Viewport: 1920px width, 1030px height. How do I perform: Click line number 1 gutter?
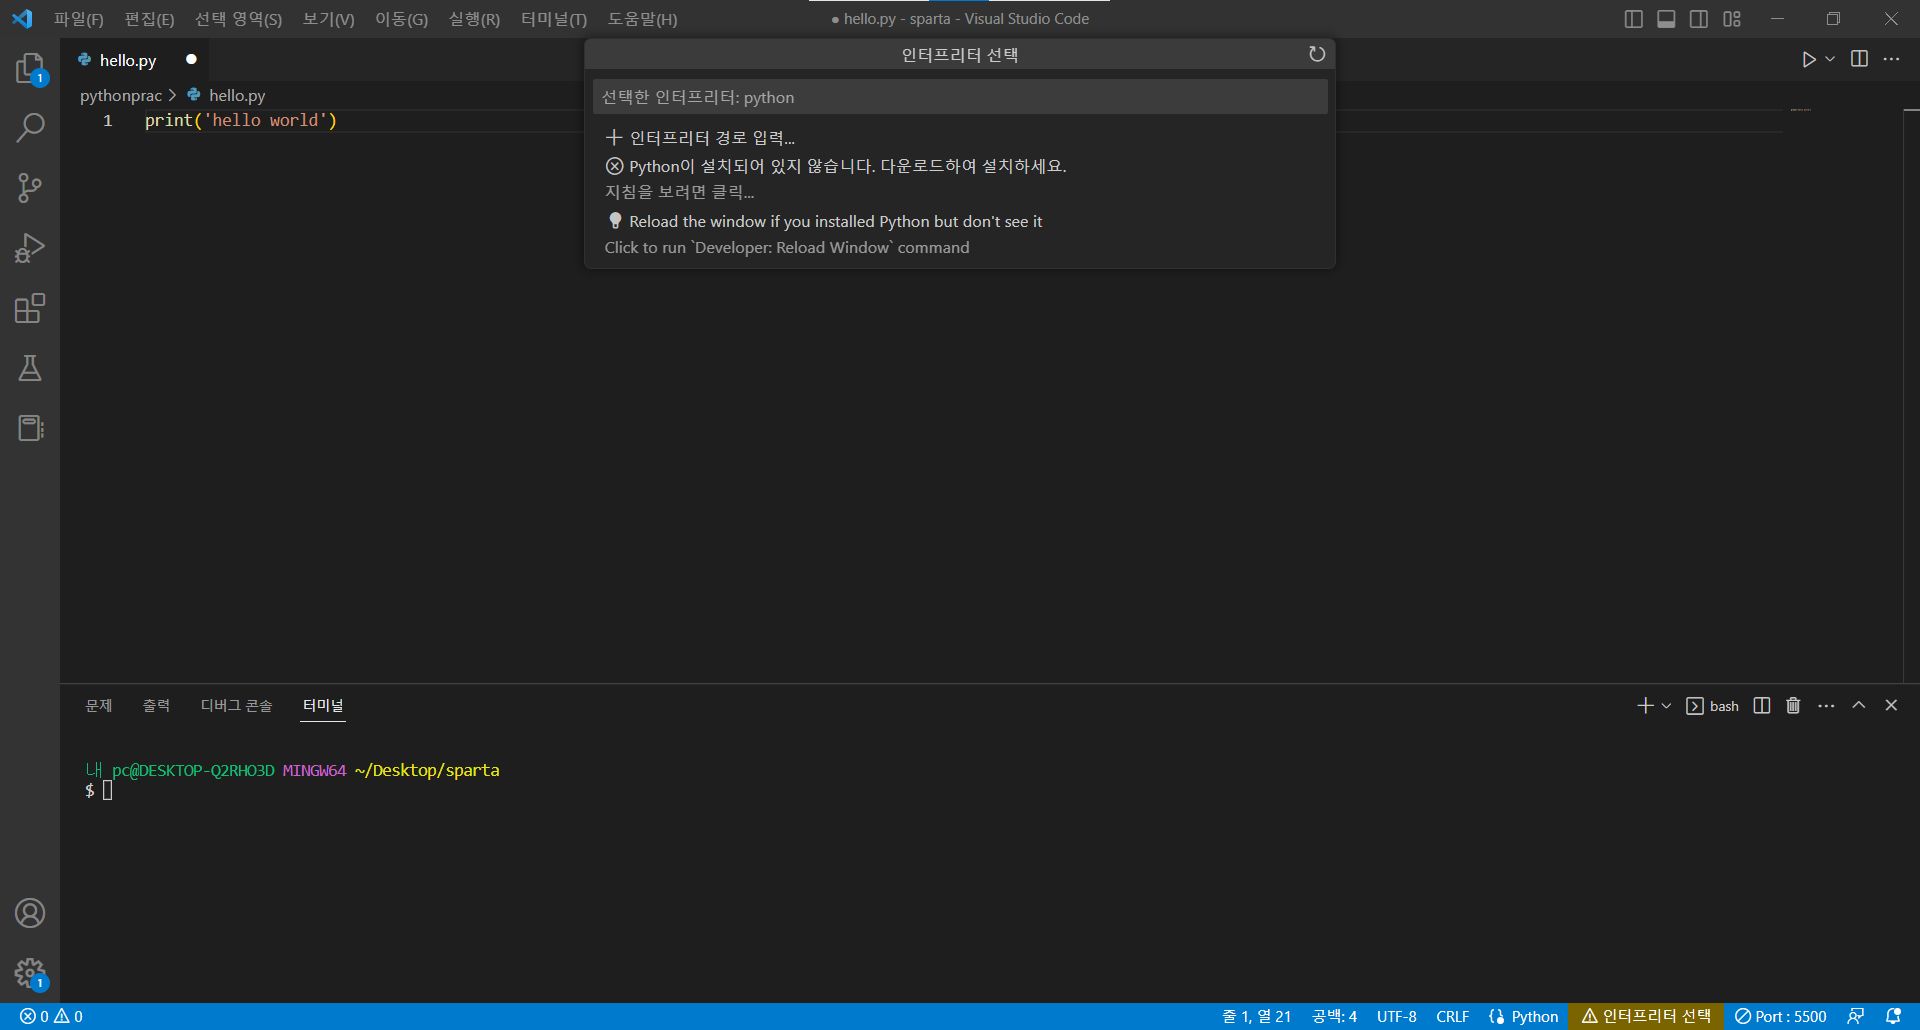108,120
